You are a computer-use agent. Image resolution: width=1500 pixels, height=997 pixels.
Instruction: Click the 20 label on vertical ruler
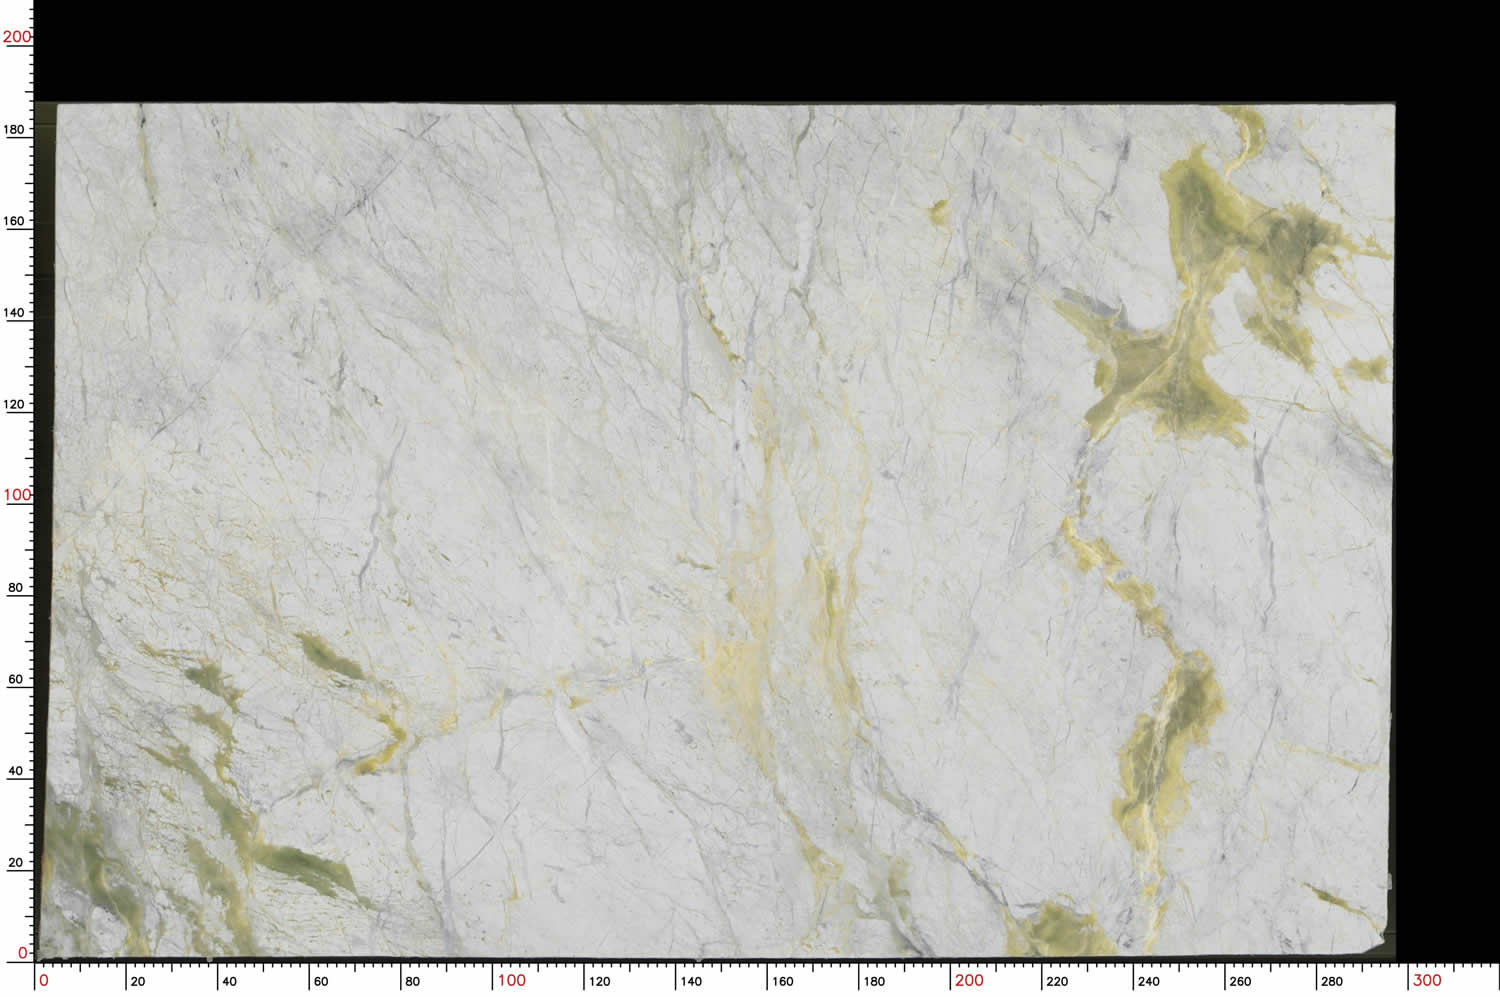tap(15, 862)
